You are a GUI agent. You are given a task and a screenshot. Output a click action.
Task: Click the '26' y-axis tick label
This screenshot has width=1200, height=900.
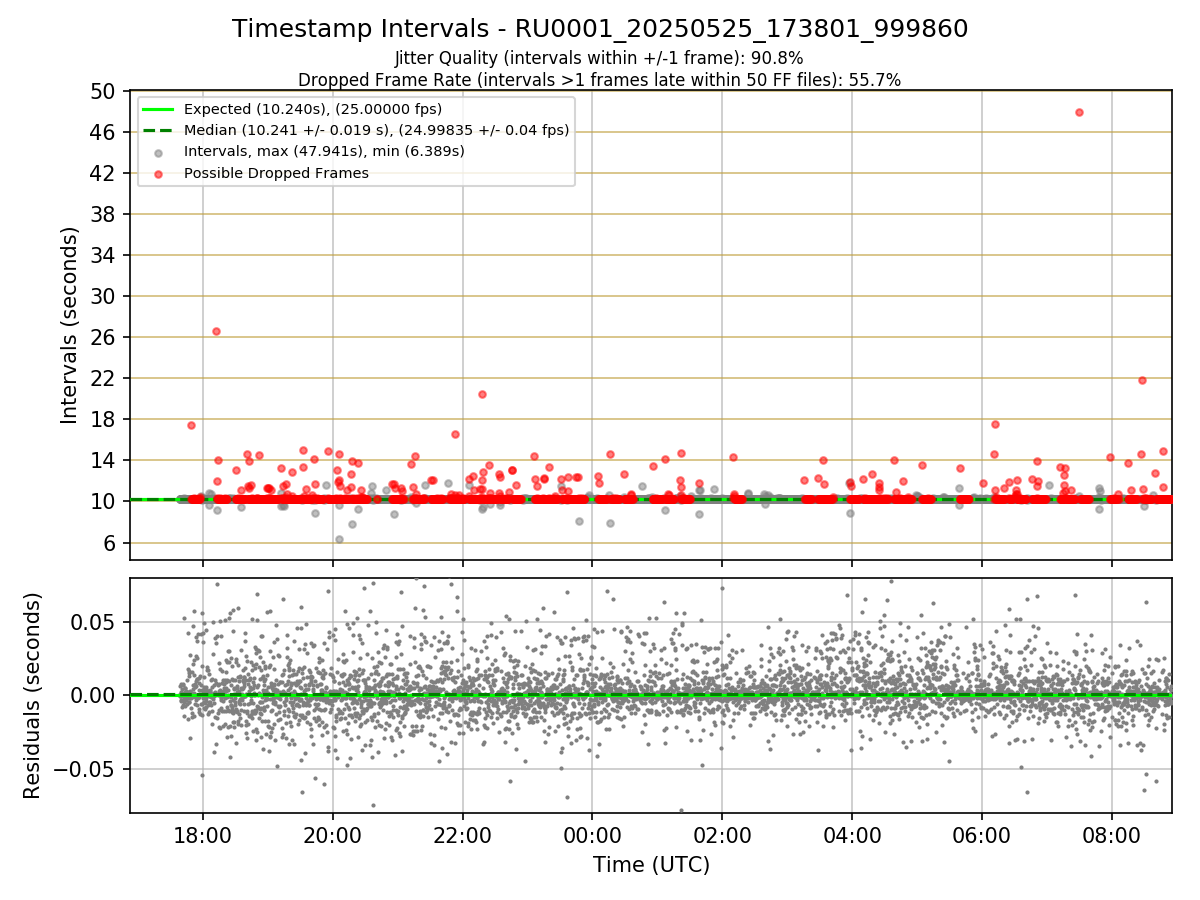[x=103, y=337]
